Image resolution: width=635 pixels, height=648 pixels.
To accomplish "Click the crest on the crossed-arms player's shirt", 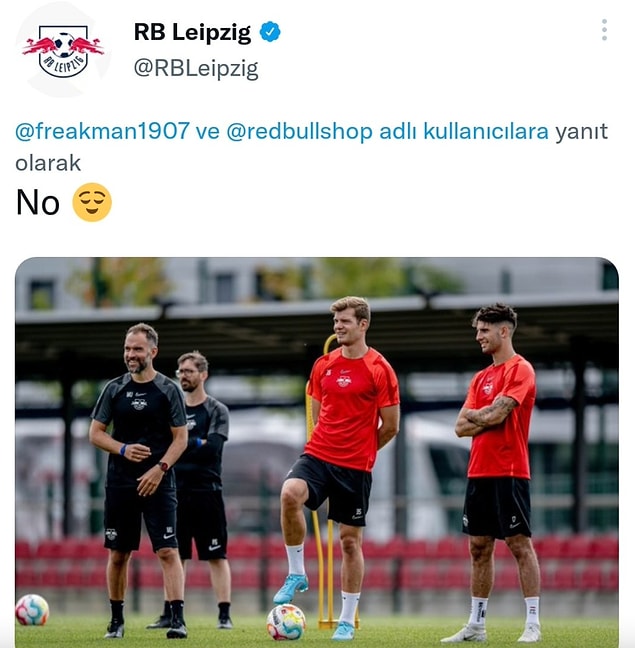I will point(488,388).
